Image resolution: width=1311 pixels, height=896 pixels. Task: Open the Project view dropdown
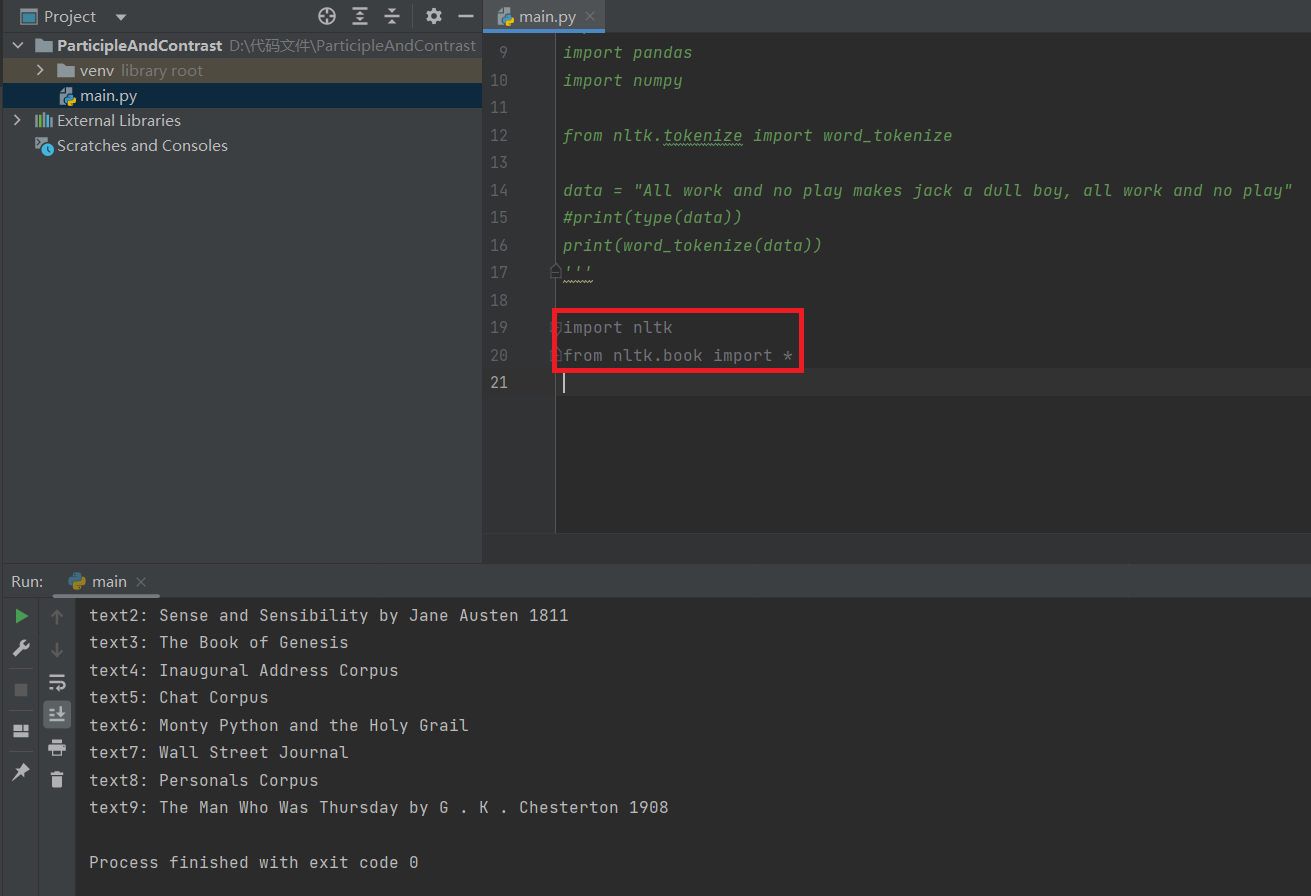(121, 17)
